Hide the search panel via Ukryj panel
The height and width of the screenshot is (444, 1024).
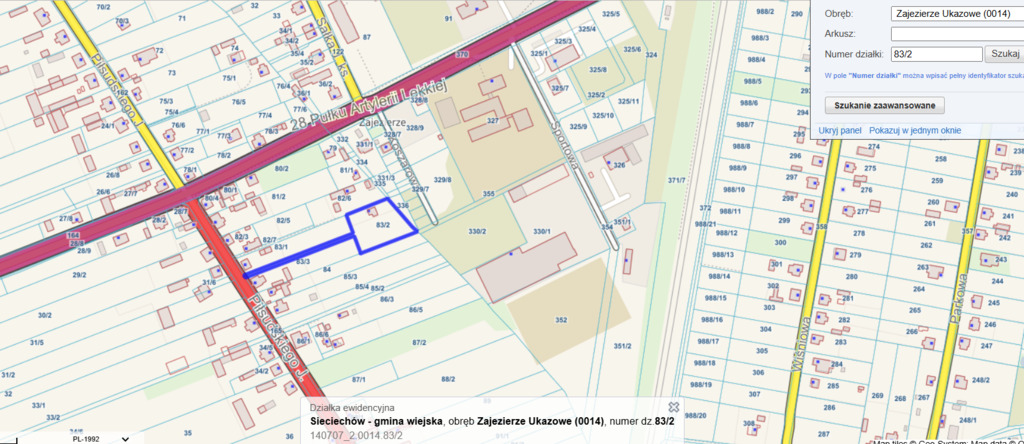[840, 131]
